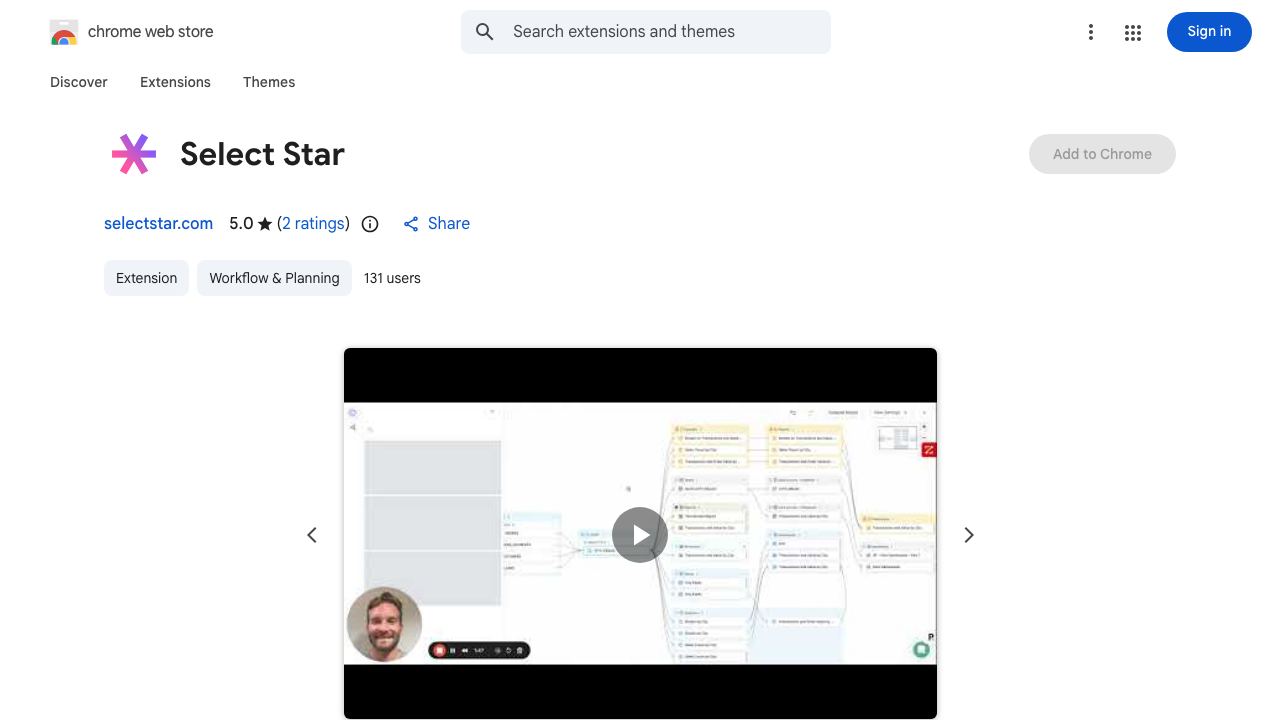
Task: Go to the Discover tab
Action: click(x=79, y=82)
